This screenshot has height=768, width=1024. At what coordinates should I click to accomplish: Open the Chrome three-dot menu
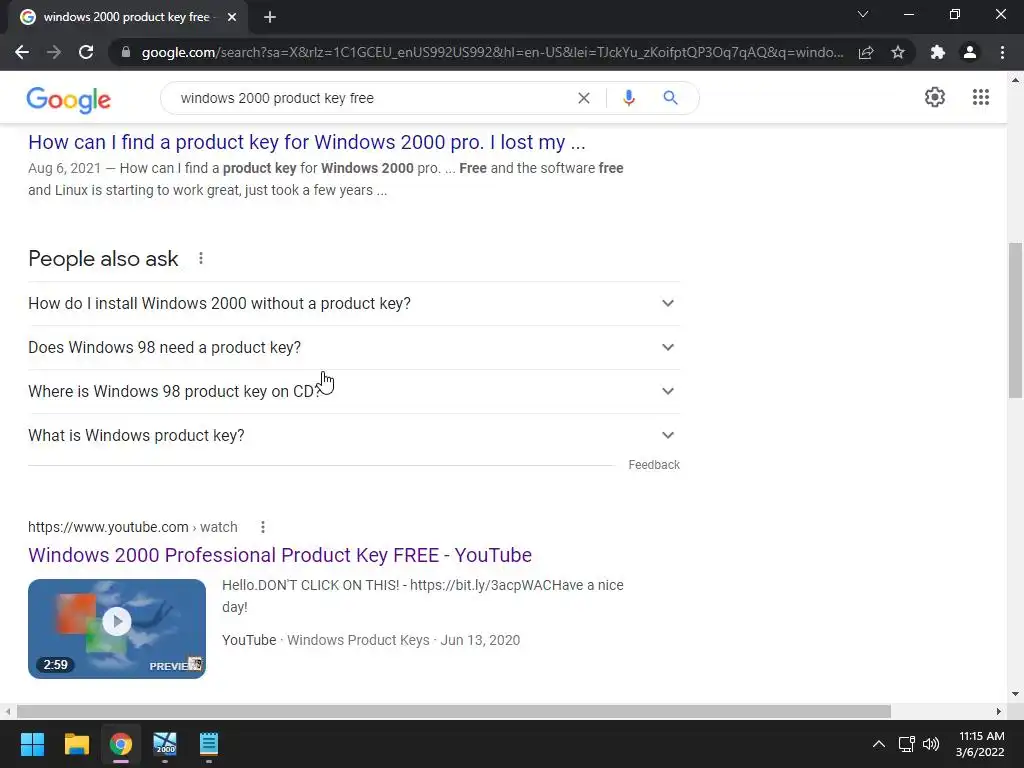point(1002,52)
